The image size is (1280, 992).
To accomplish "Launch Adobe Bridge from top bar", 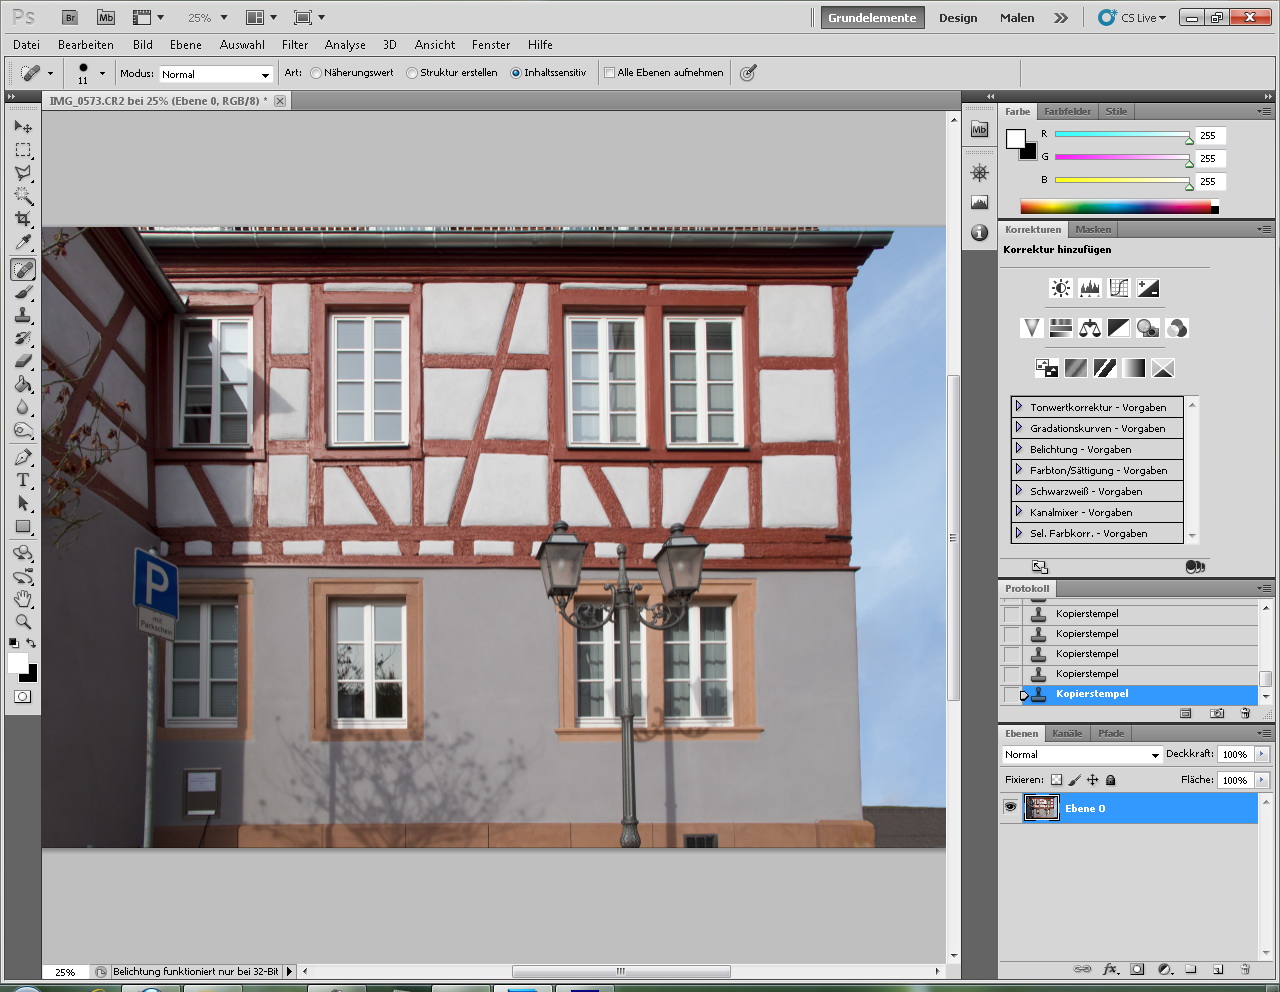I will 69,17.
